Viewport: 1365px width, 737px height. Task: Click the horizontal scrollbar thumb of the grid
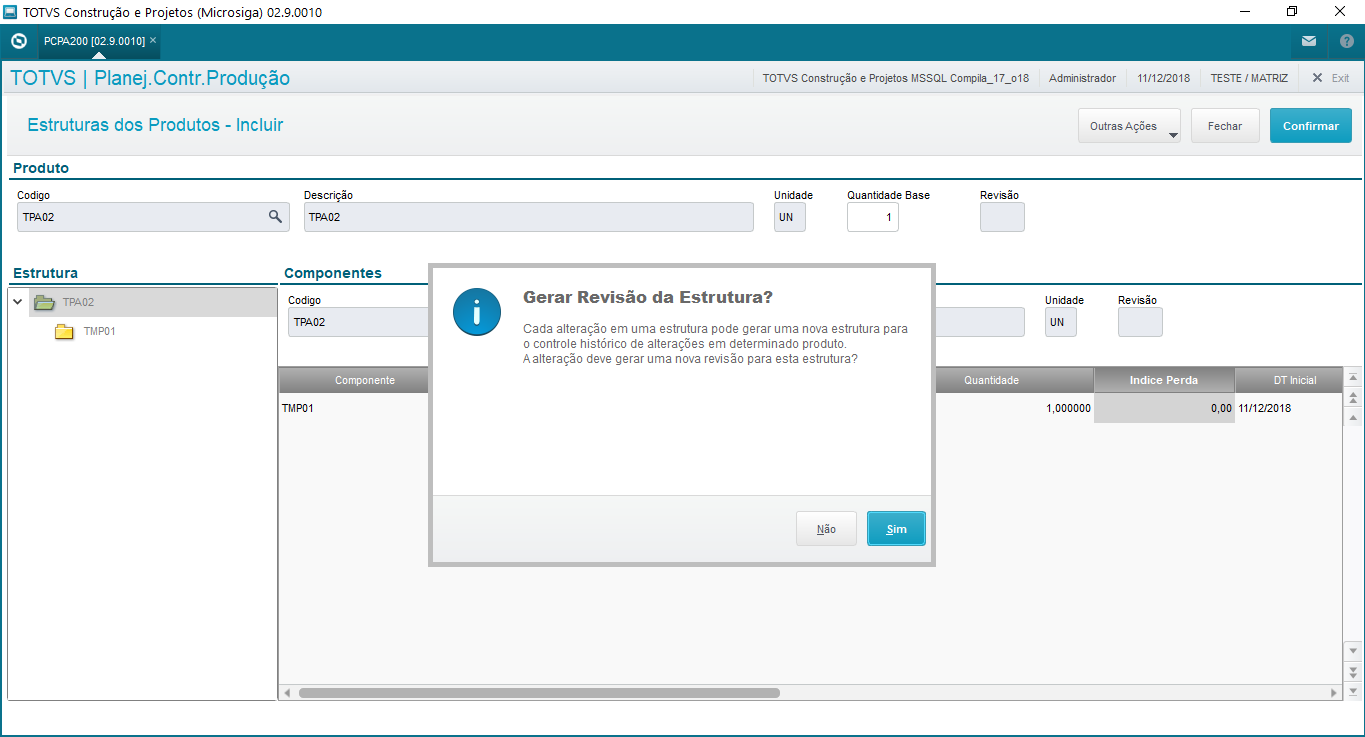tap(539, 693)
